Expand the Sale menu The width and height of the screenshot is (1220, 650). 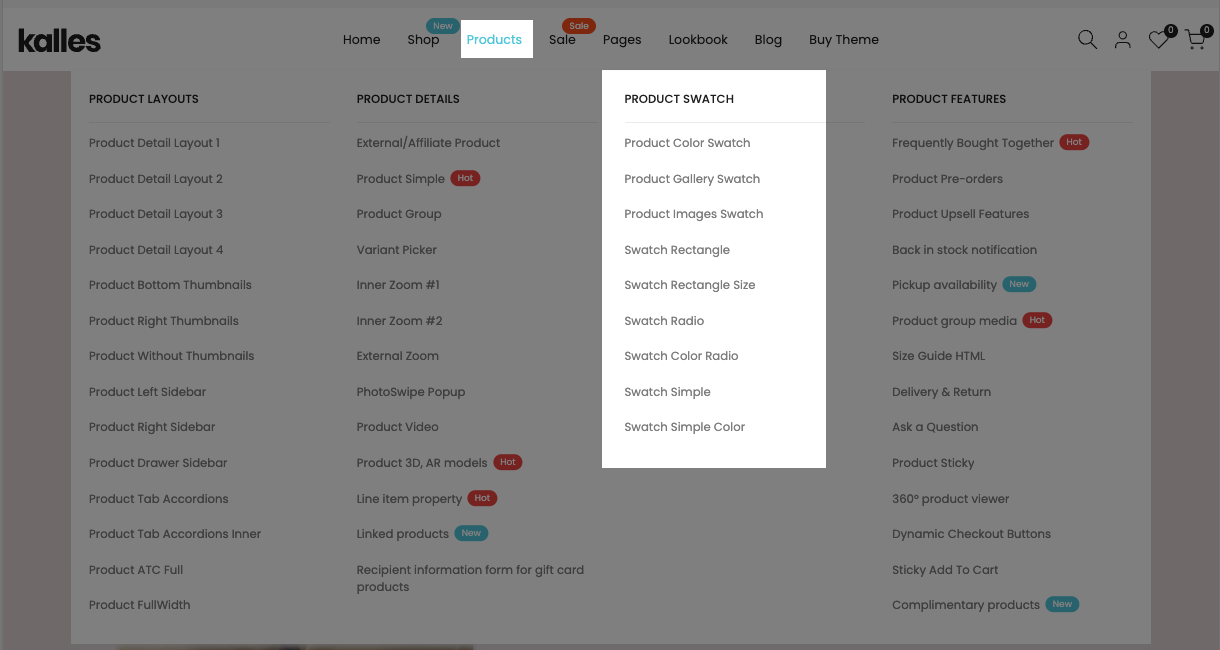562,40
